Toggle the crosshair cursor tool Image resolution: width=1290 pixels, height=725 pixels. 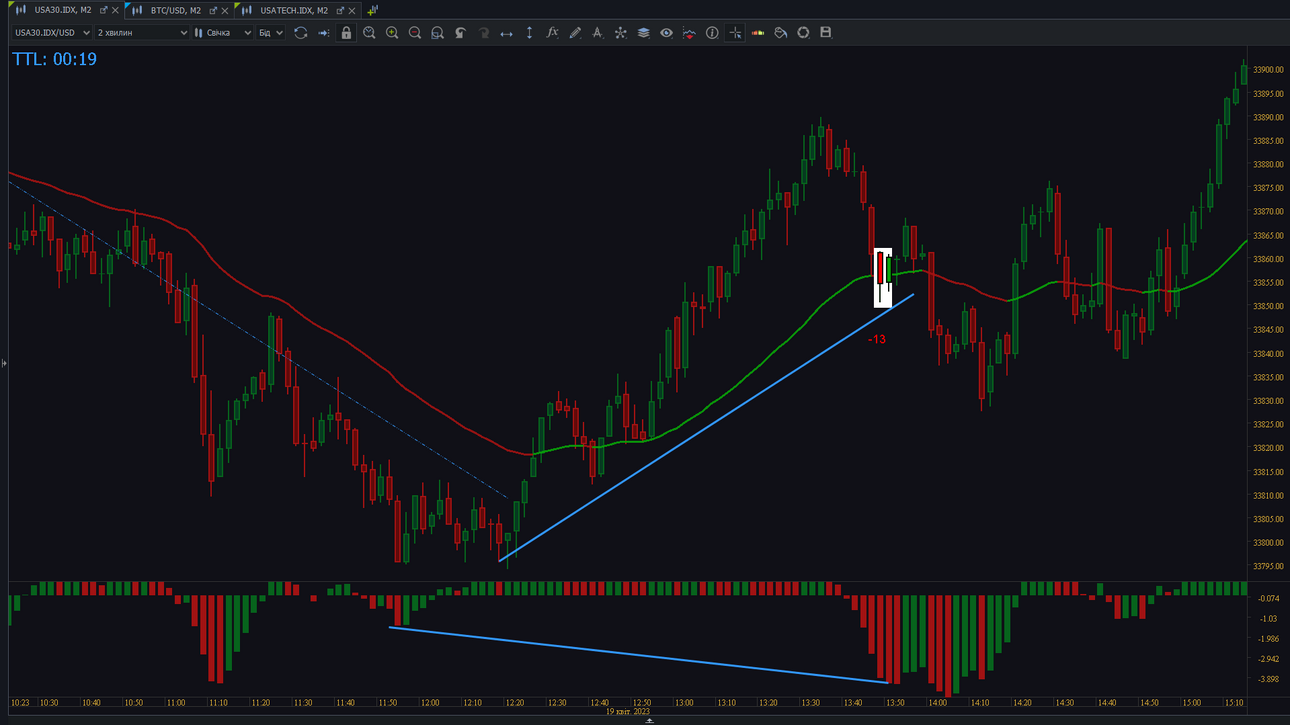(735, 33)
